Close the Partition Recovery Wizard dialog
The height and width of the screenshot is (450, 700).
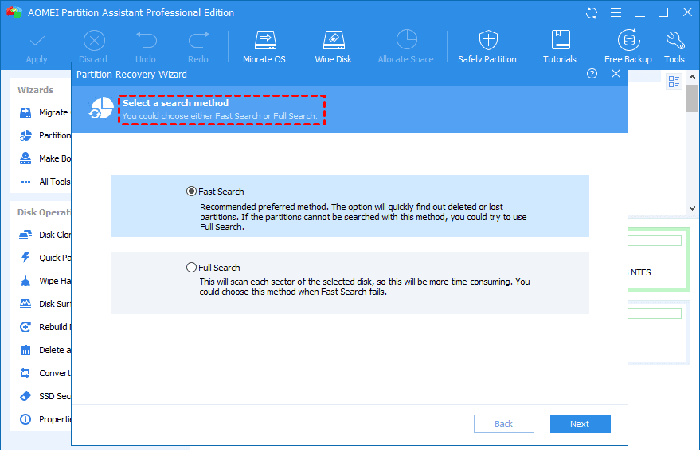[x=616, y=73]
